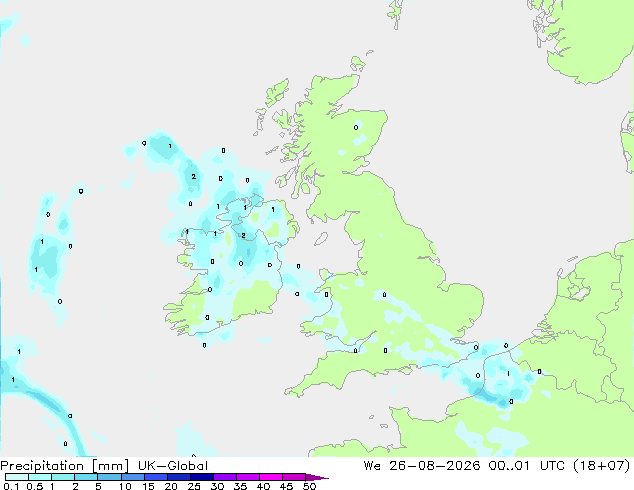Viewport: 634px width, 490px height.
Task: Select the 2 to 5 mm legend color
Action: point(86,477)
